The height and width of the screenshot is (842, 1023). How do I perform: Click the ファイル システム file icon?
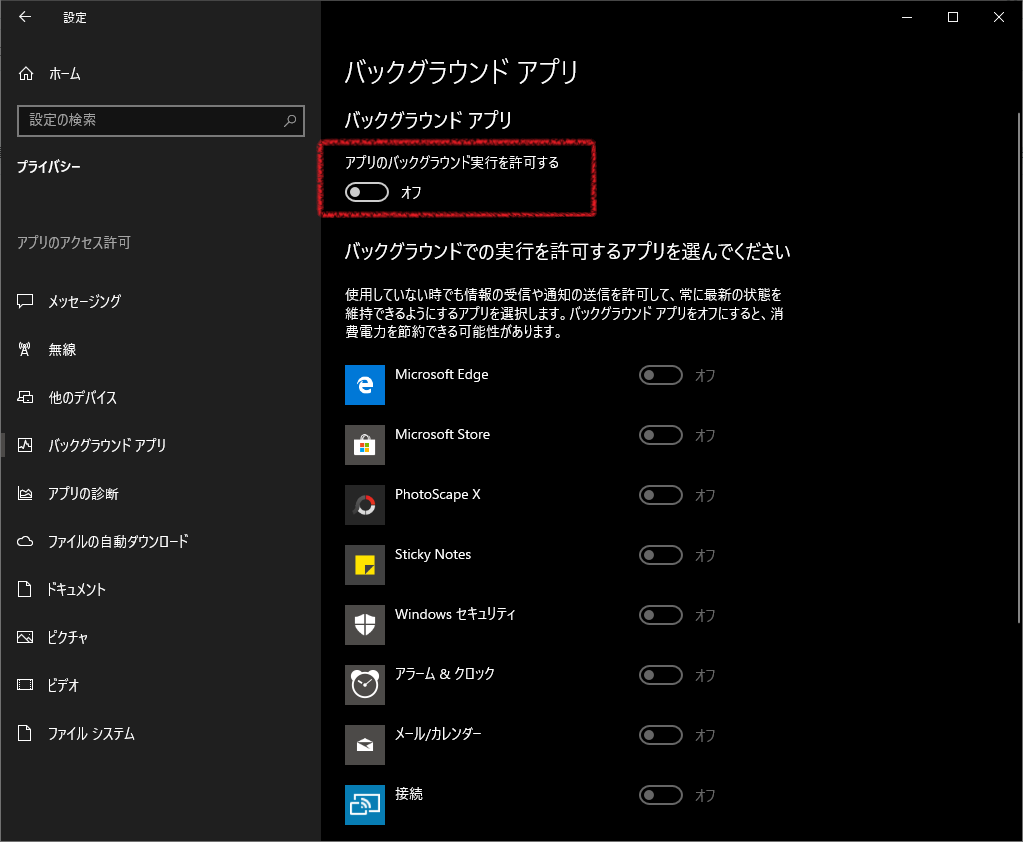(25, 733)
